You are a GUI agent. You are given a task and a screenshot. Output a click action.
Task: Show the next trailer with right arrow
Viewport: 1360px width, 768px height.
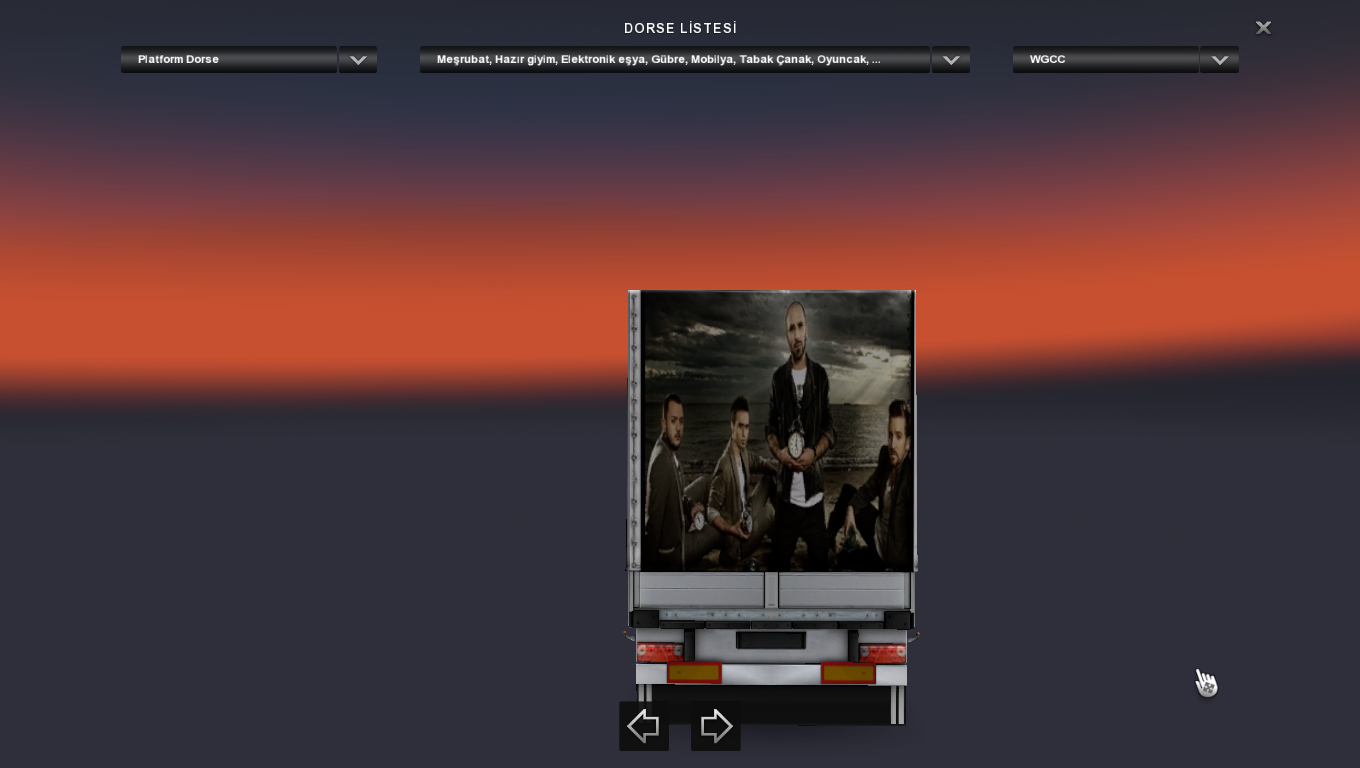(x=716, y=726)
